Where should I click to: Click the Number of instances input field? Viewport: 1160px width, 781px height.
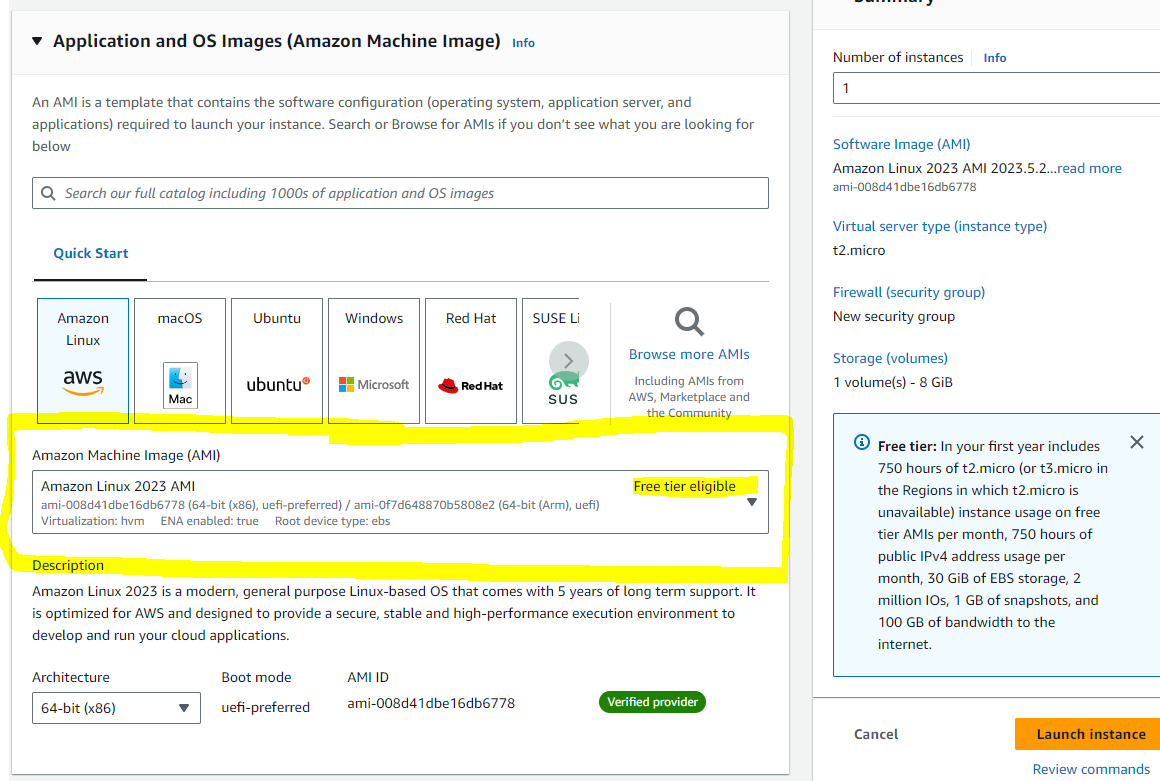tap(996, 88)
